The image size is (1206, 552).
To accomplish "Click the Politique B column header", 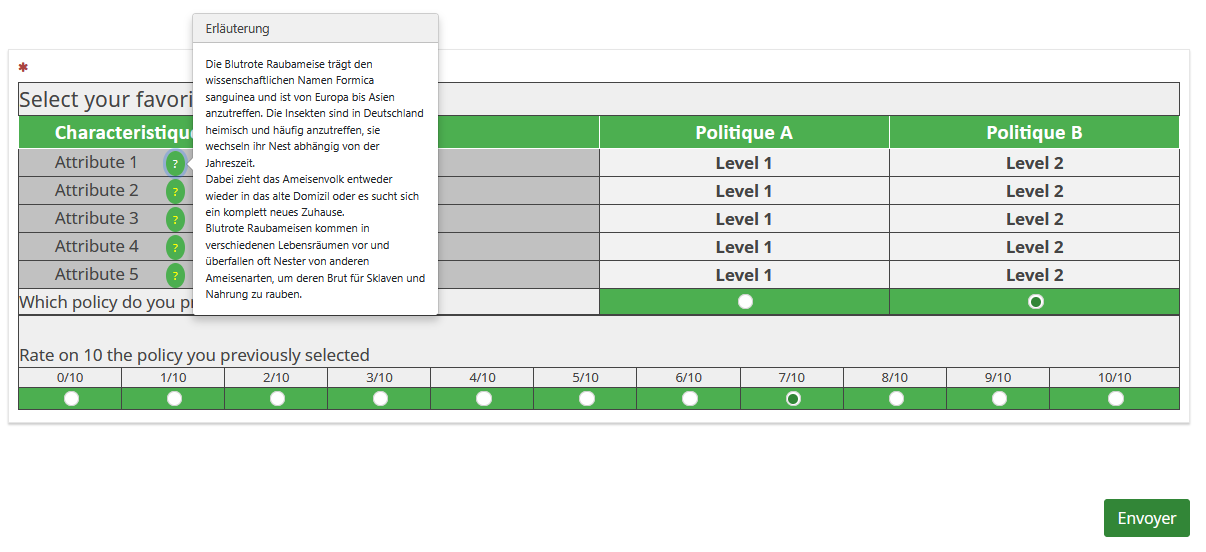I will pos(1034,133).
